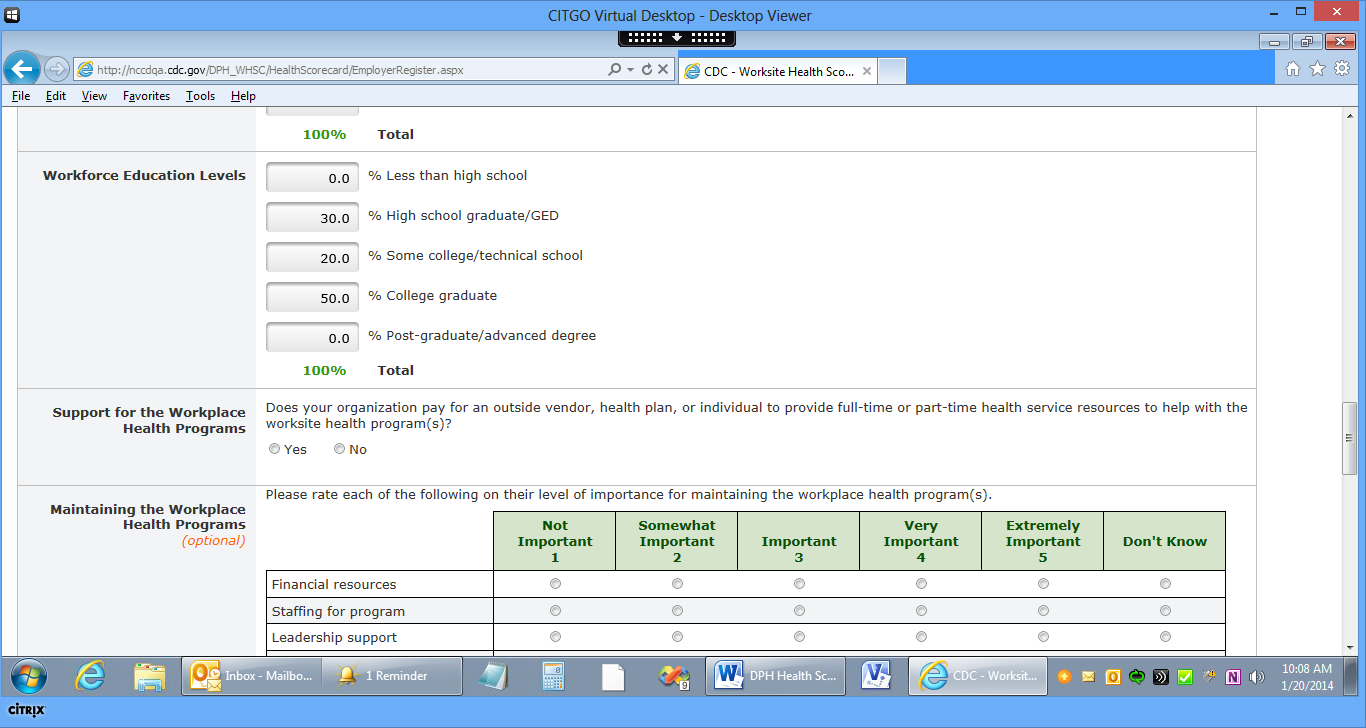
Task: Open the taskbar clock showing 10:08 AM
Action: click(x=1306, y=676)
